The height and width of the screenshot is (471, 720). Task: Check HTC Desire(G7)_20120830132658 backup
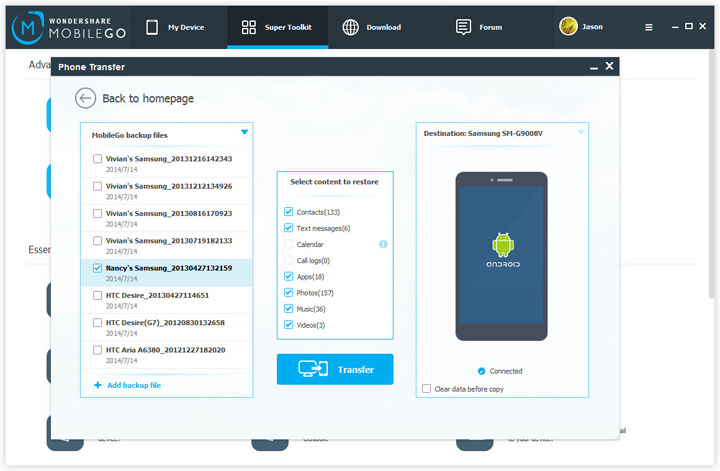[97, 323]
